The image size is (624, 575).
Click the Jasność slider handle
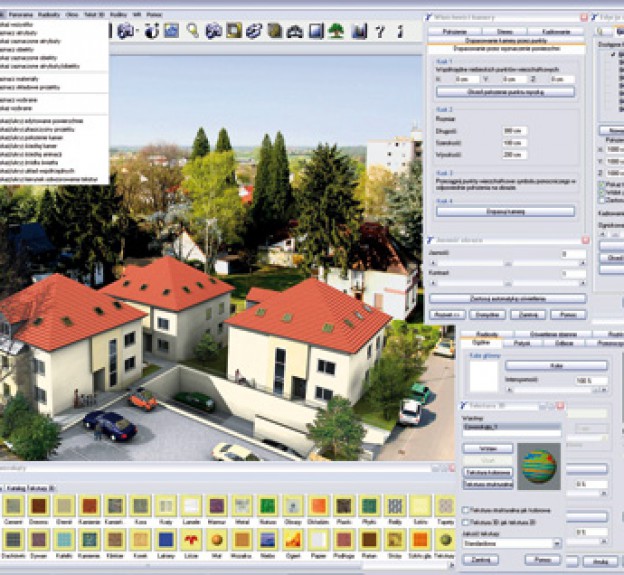click(x=508, y=263)
